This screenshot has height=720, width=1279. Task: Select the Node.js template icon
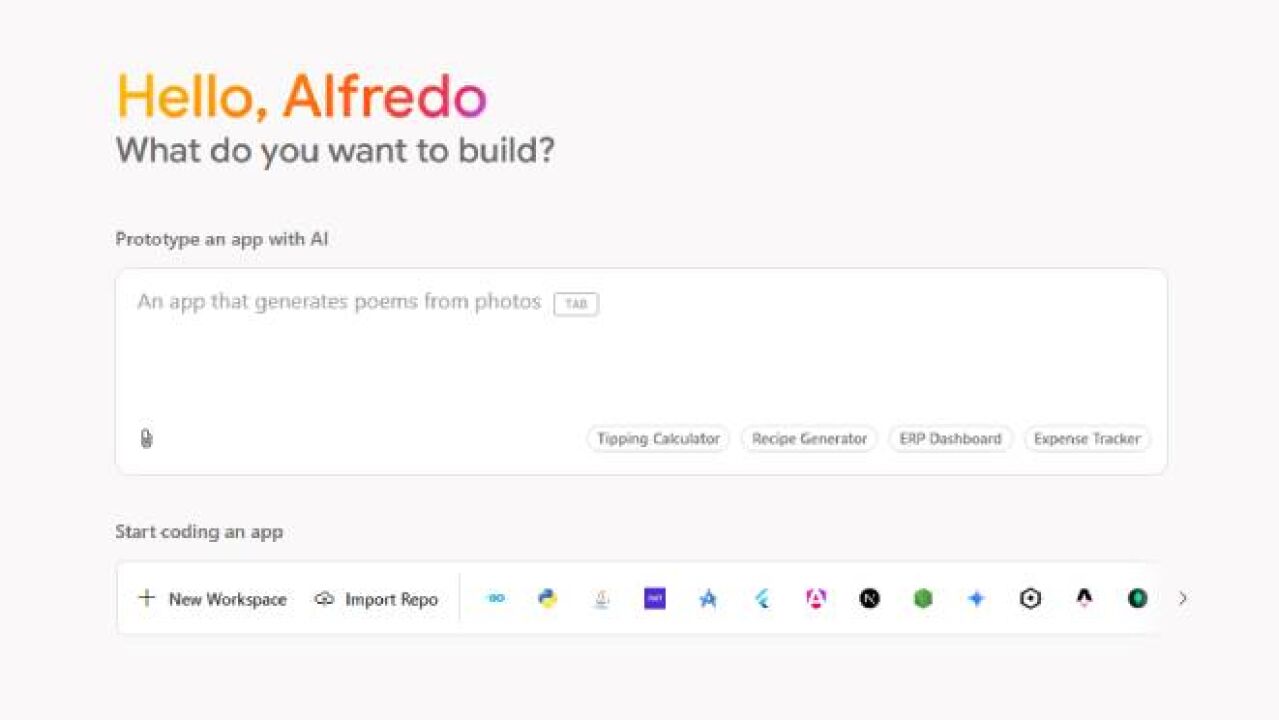(x=923, y=598)
